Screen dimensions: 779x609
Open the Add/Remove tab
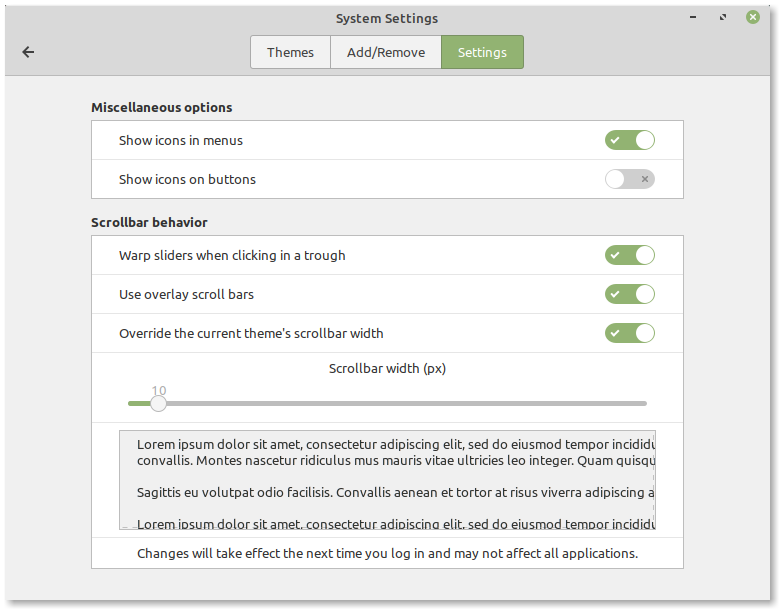[x=386, y=52]
